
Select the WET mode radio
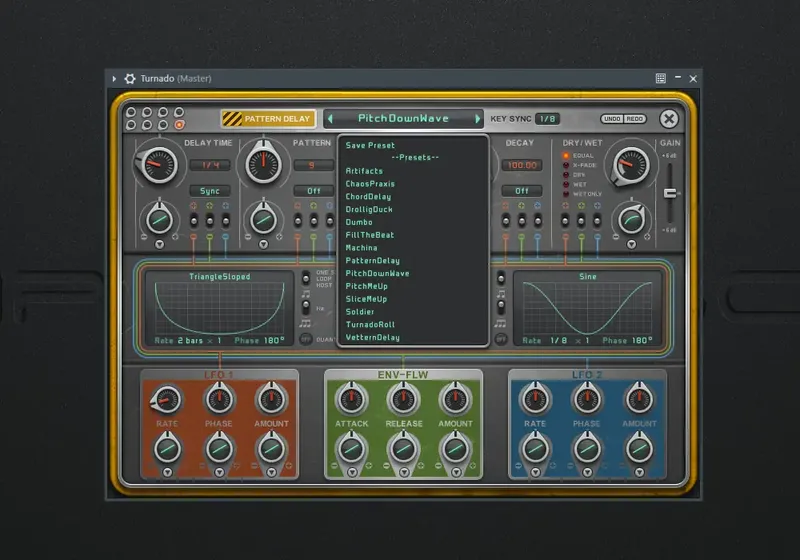566,184
